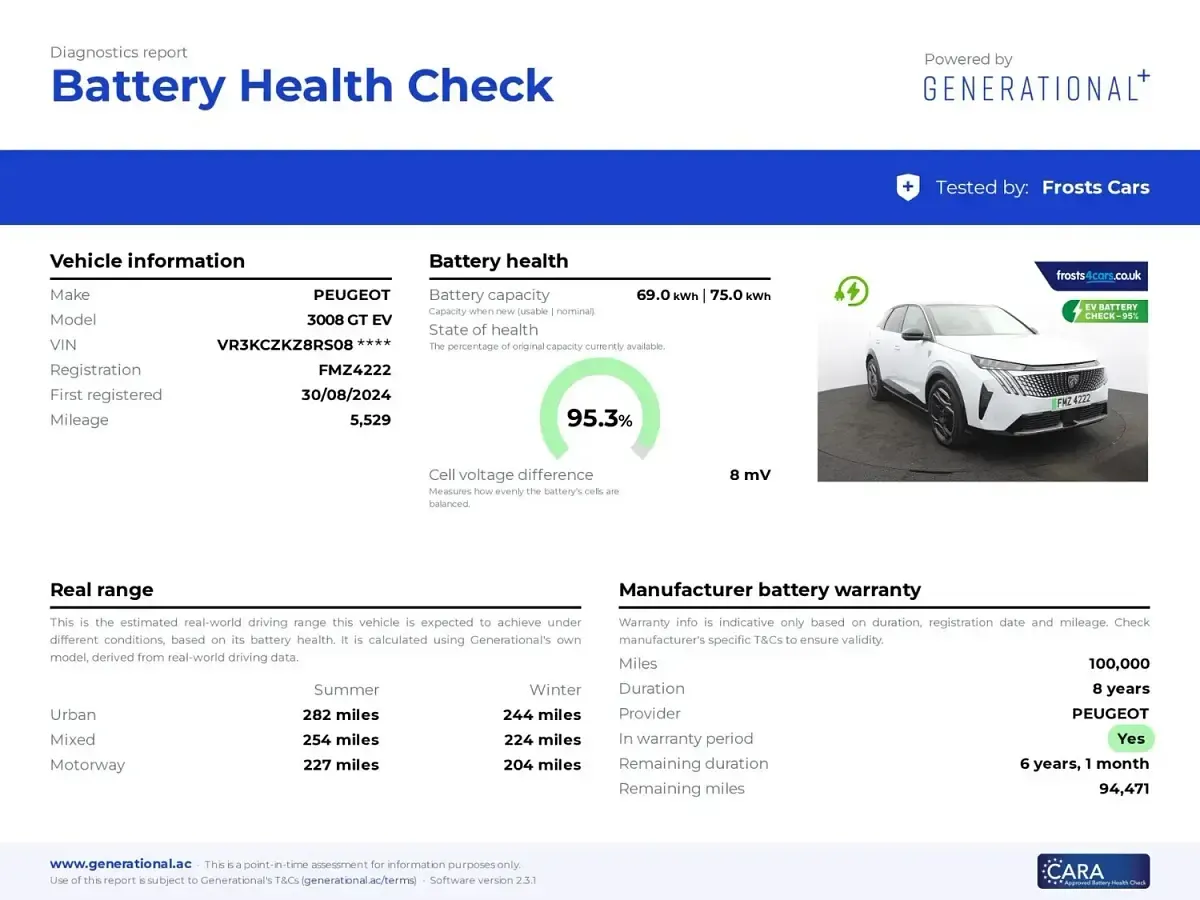Select the model value 3008 GT EV
This screenshot has width=1200, height=900.
349,320
